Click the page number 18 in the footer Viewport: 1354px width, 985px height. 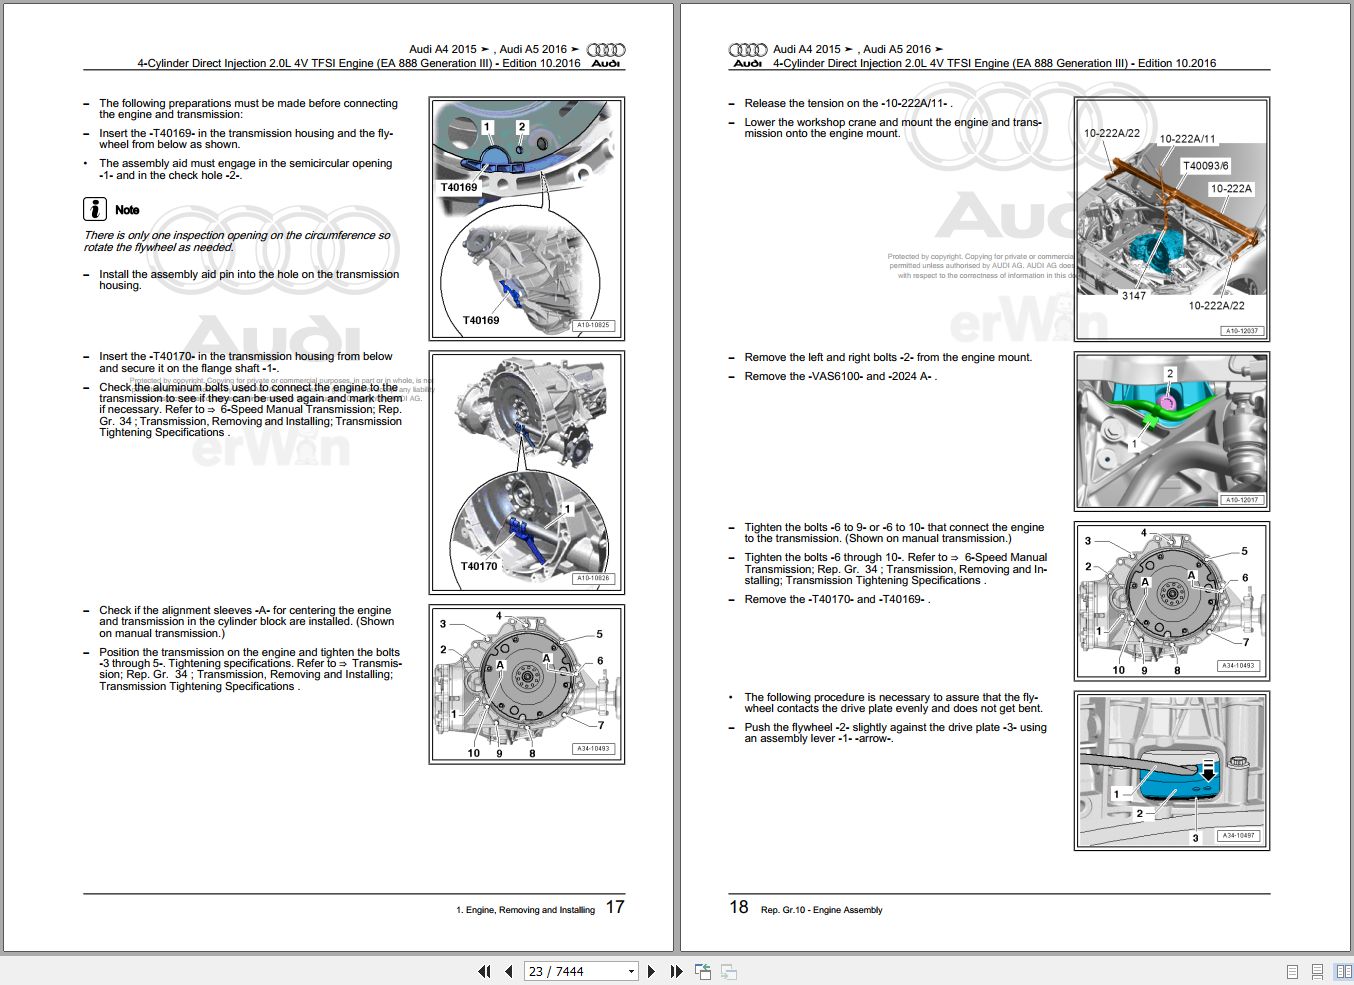coord(739,907)
